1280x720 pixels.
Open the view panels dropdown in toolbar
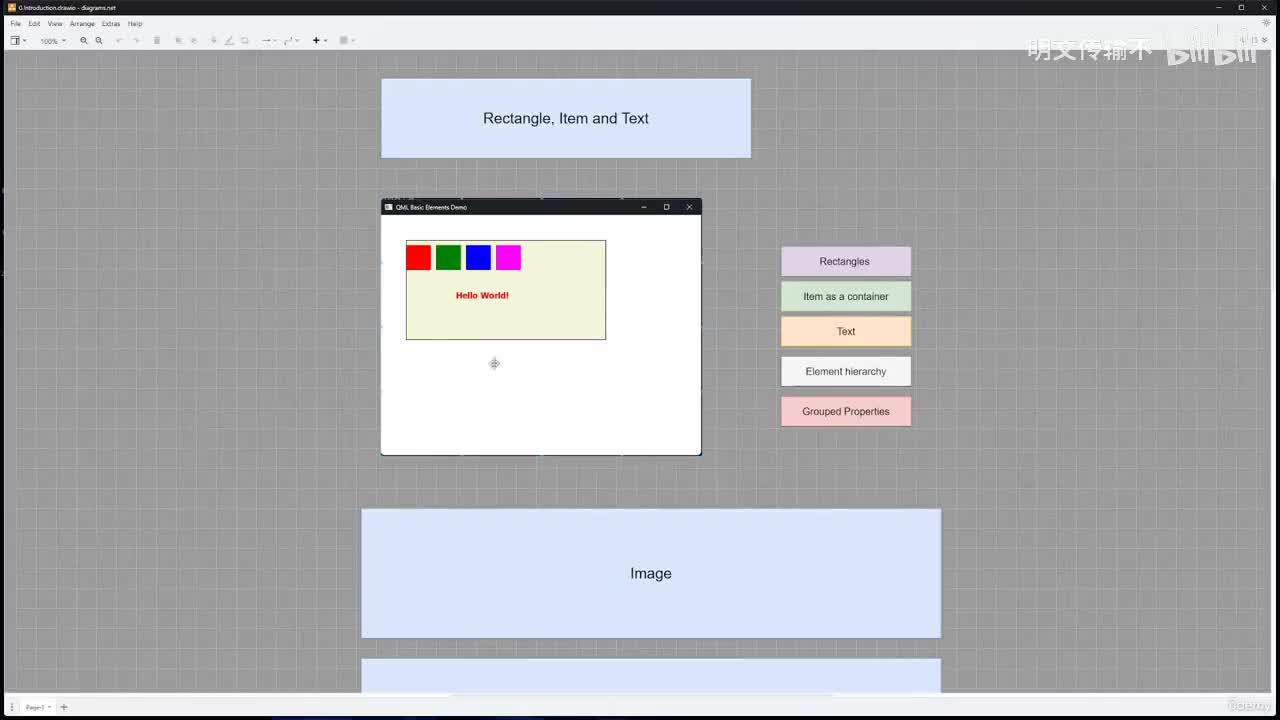(18, 41)
